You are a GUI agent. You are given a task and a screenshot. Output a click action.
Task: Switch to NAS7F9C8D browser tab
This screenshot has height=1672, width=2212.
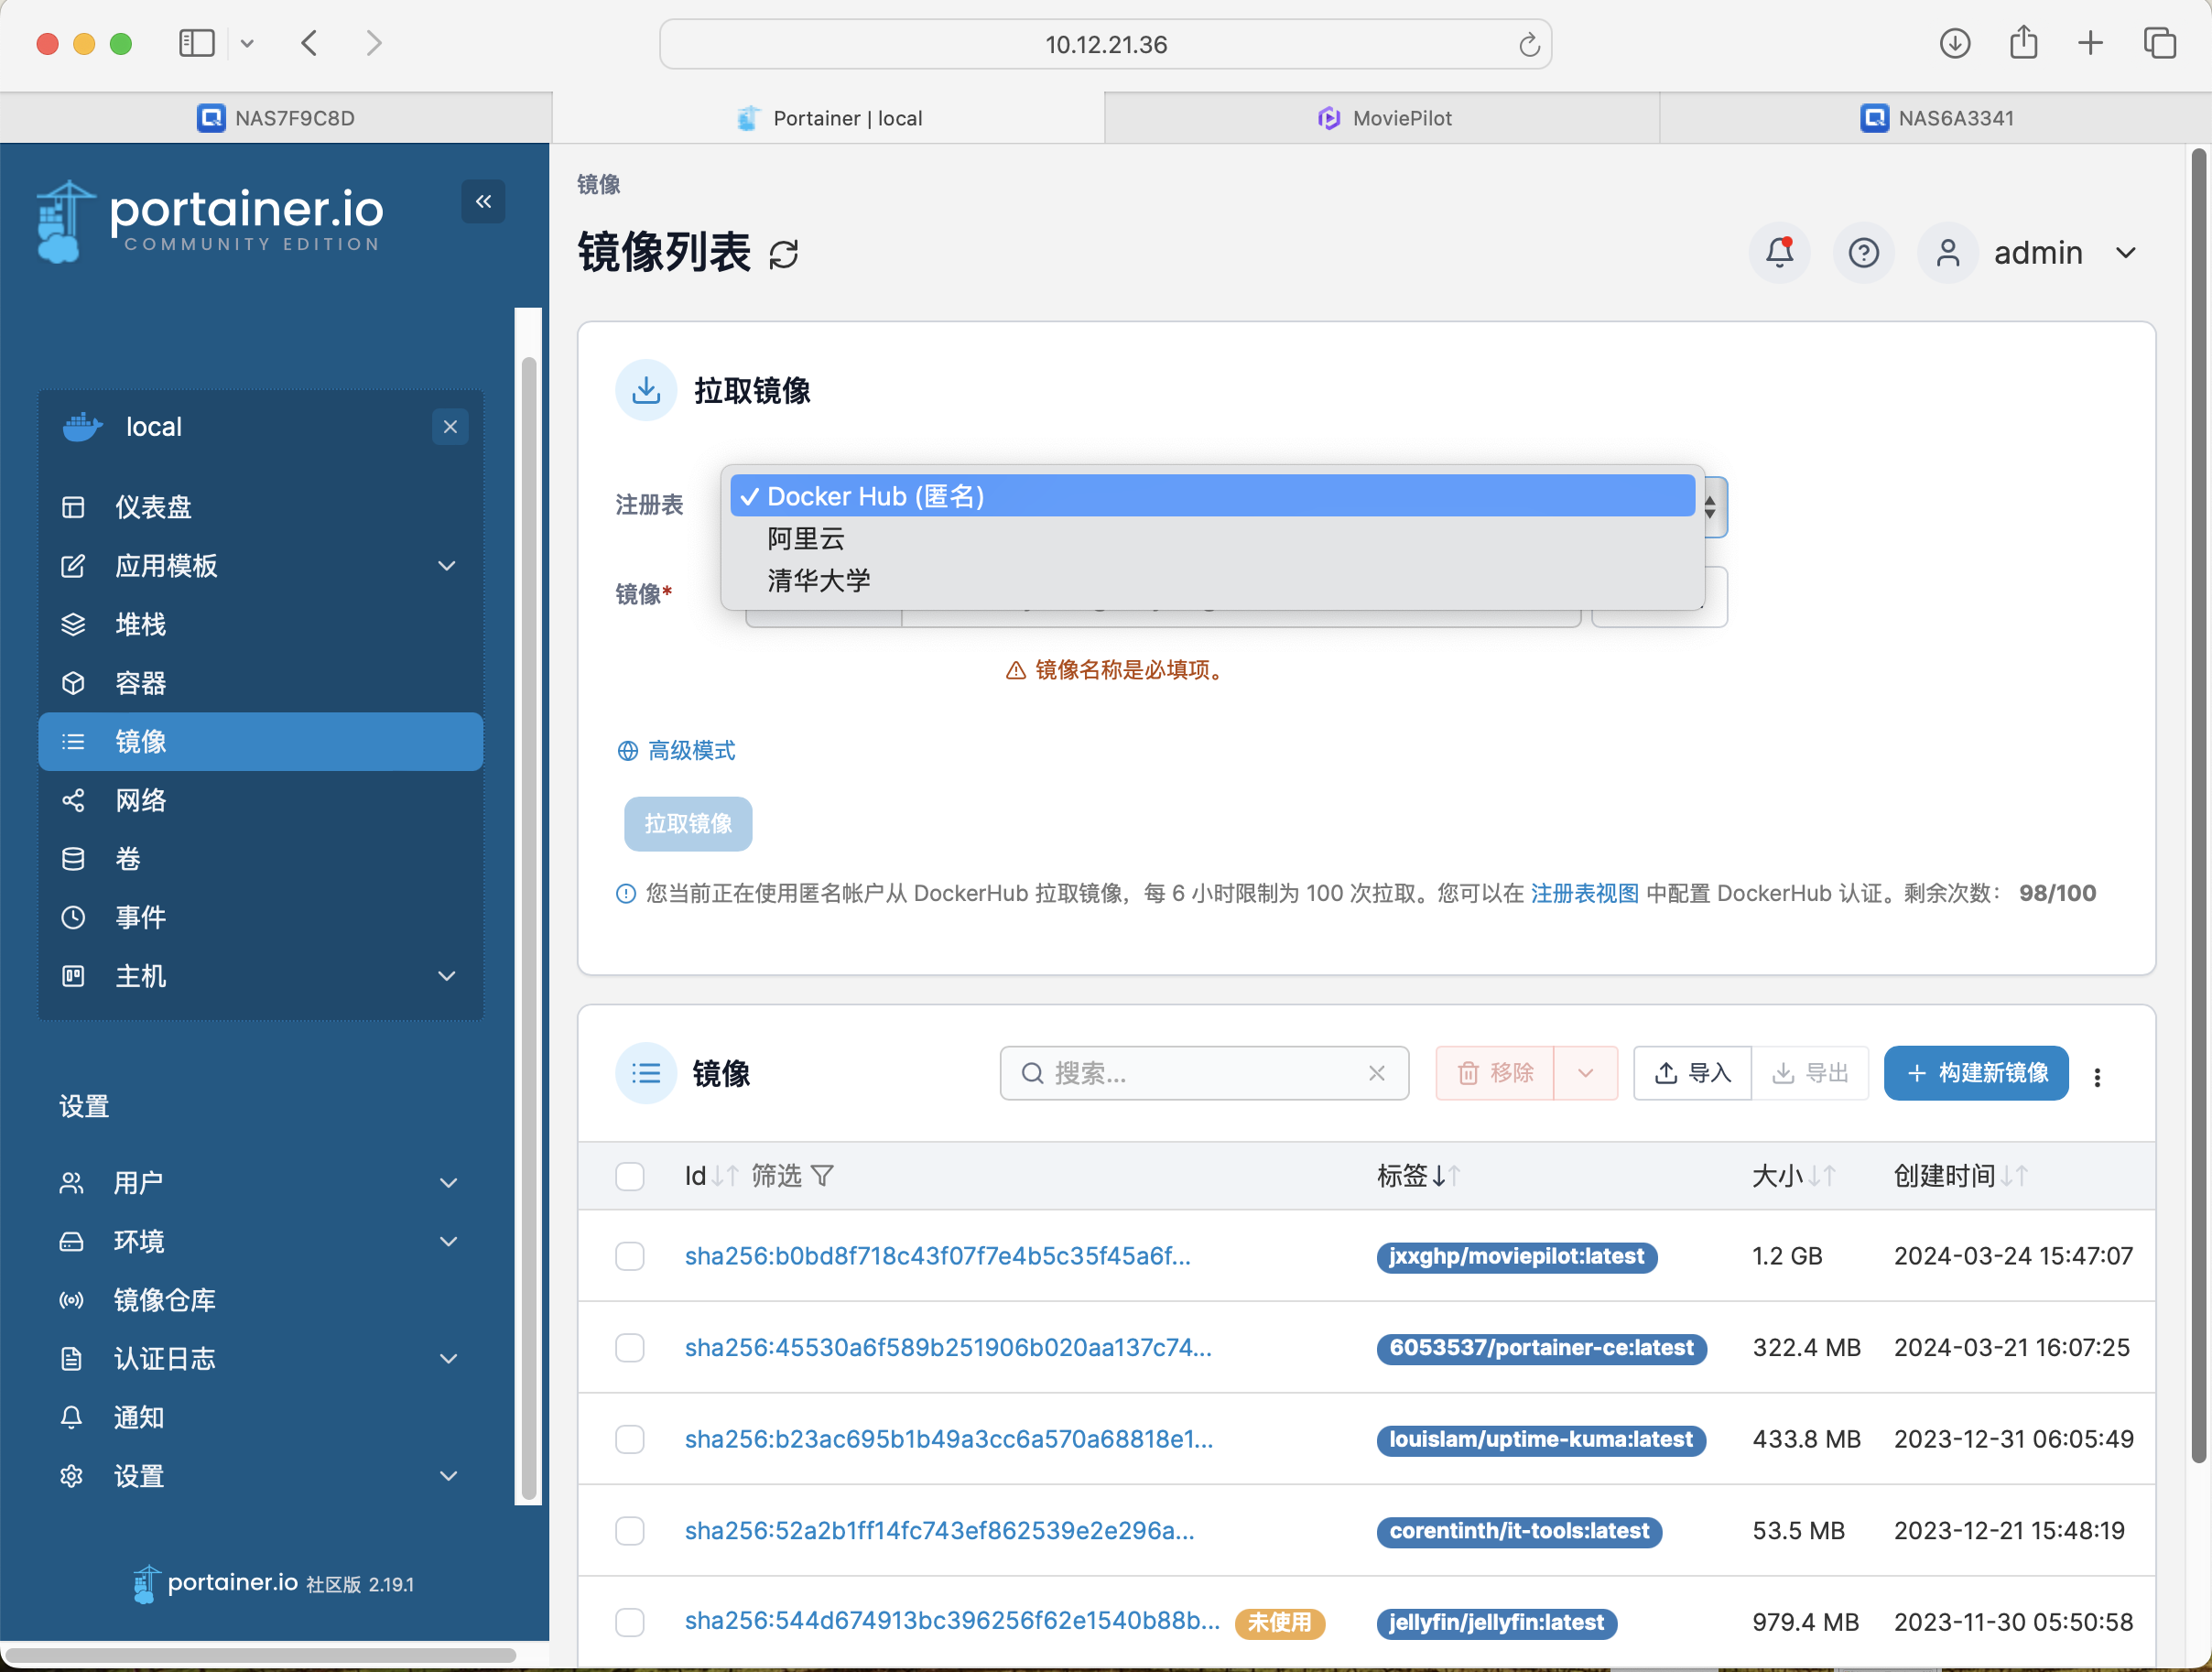click(x=276, y=118)
